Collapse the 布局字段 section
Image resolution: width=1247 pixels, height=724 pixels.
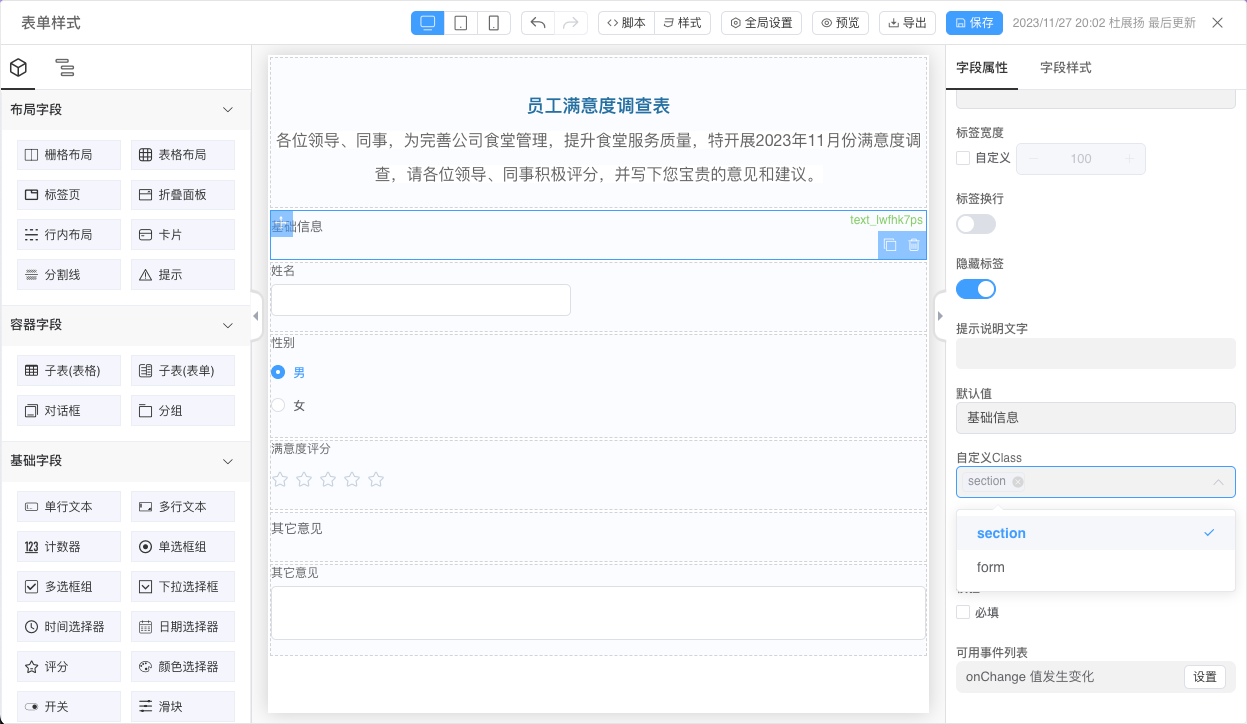point(227,110)
